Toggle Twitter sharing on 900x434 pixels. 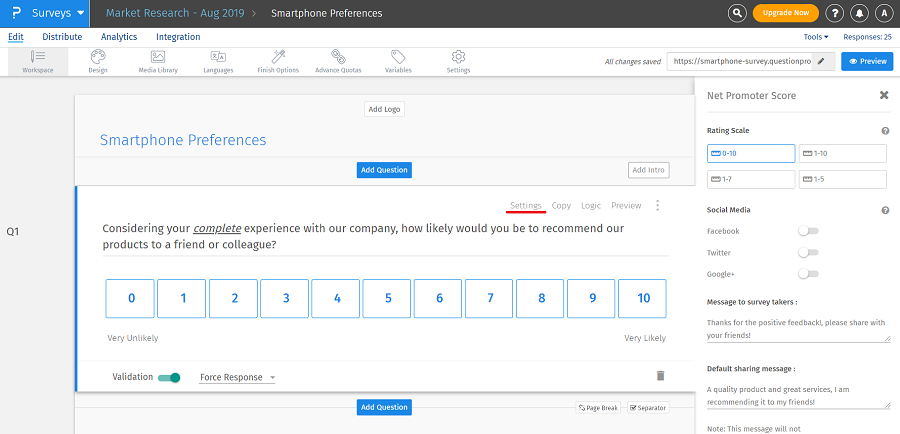(x=808, y=253)
